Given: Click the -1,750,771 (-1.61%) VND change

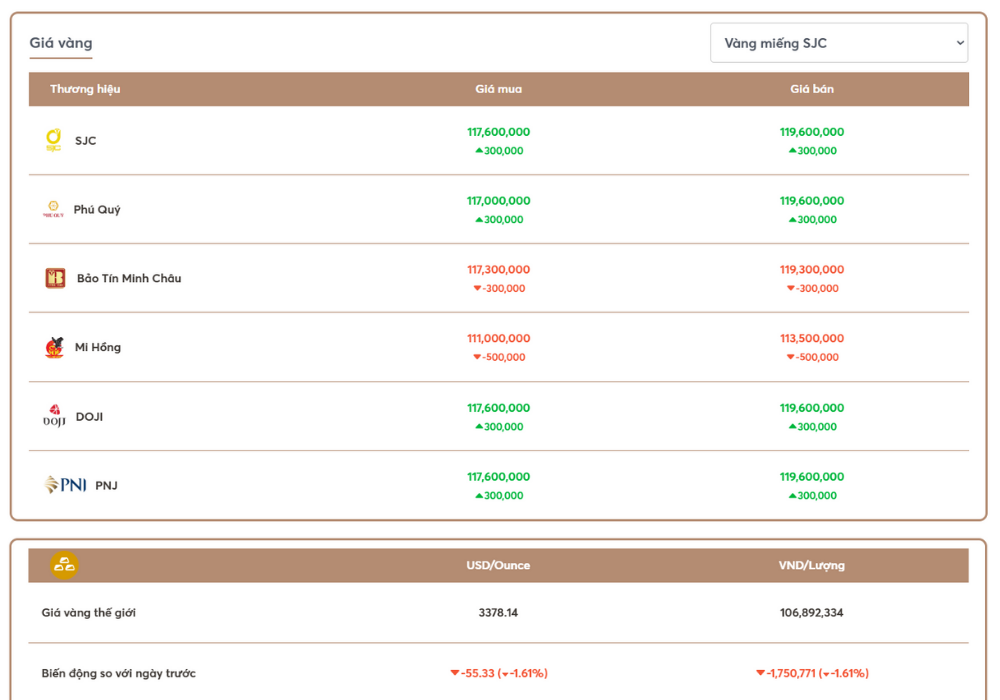Looking at the screenshot, I should tap(812, 673).
